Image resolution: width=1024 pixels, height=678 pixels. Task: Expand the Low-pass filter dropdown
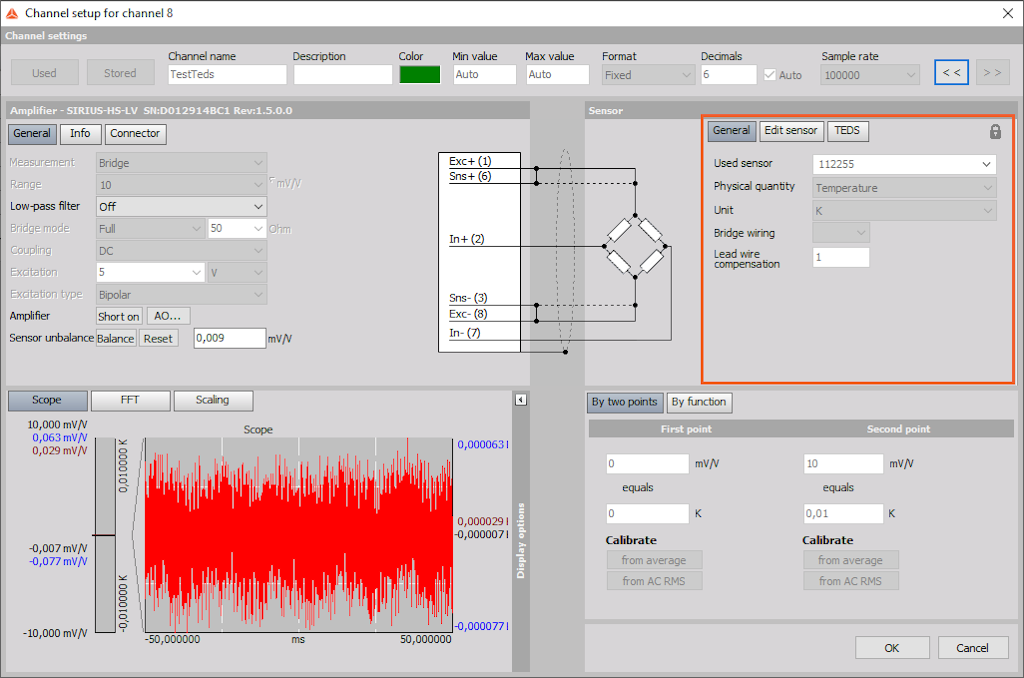(x=182, y=207)
